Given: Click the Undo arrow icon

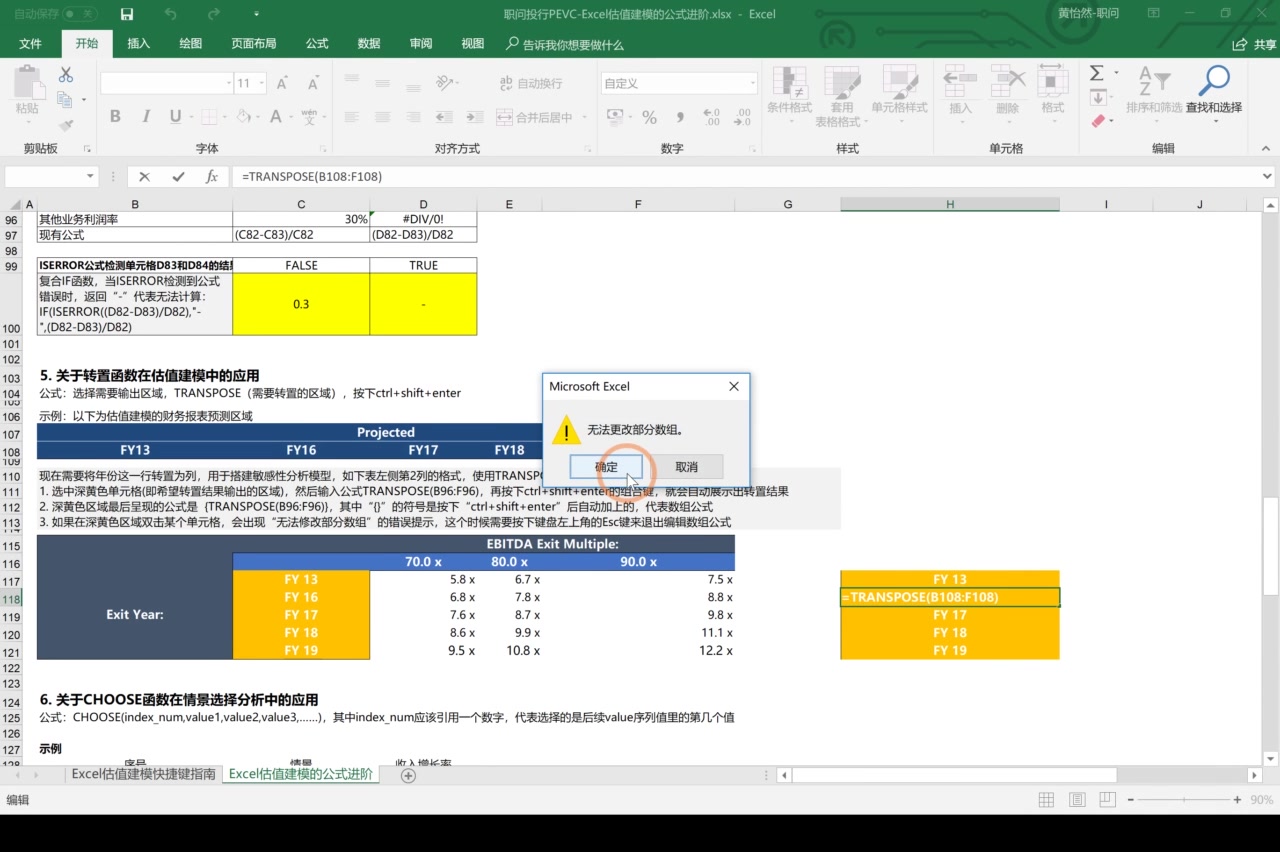Looking at the screenshot, I should 171,14.
